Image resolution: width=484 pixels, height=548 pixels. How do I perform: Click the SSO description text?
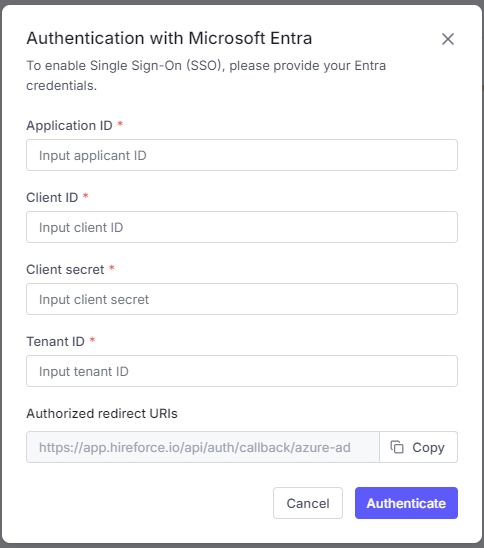[x=206, y=75]
